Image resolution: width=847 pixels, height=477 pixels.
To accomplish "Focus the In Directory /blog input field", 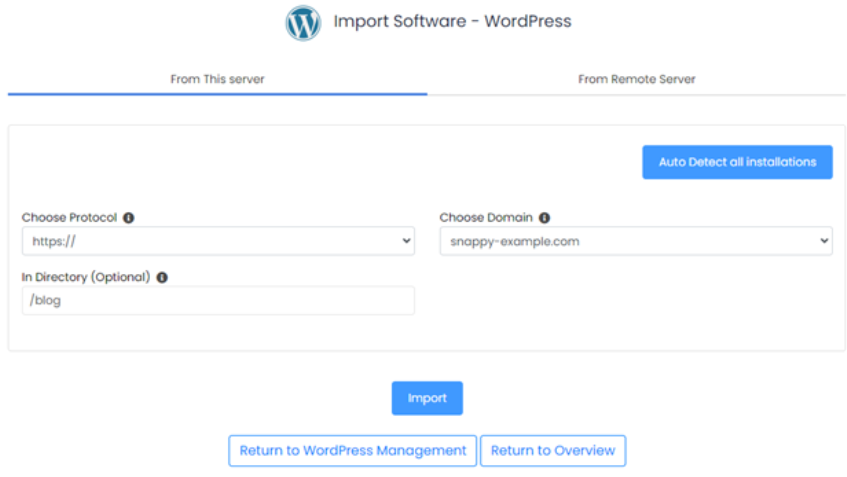I will click(218, 300).
